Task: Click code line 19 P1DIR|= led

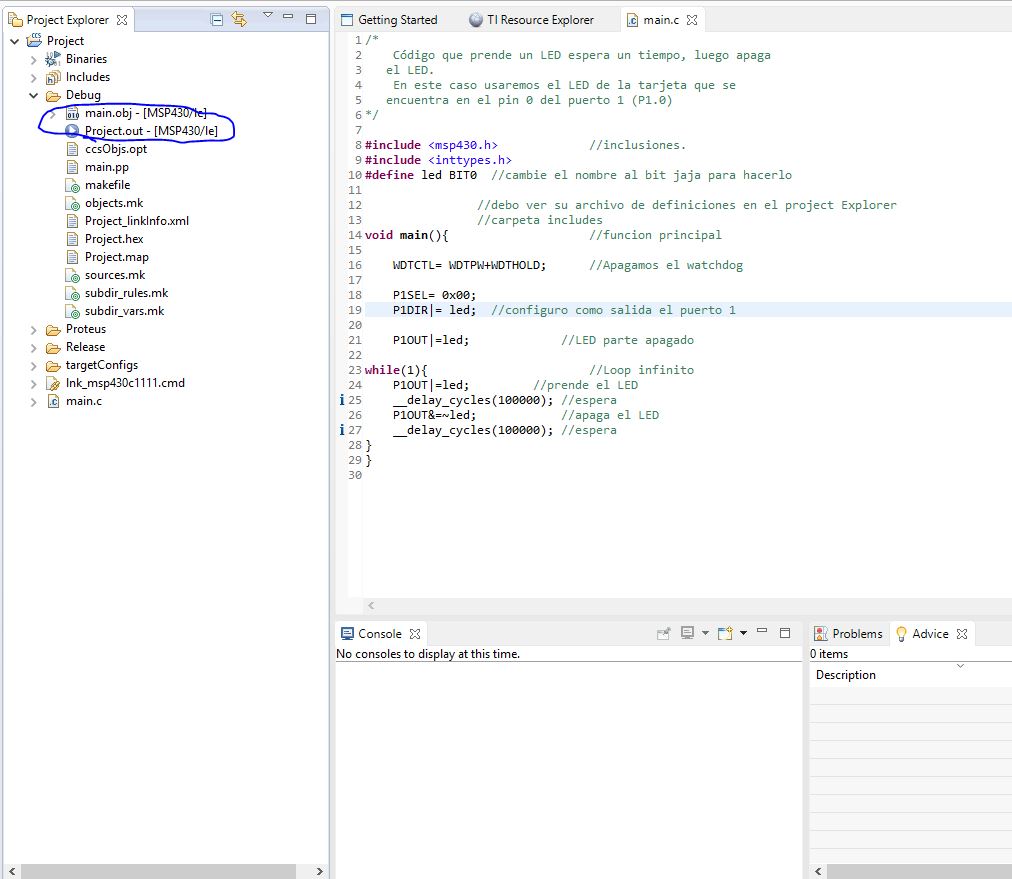Action: [x=434, y=310]
